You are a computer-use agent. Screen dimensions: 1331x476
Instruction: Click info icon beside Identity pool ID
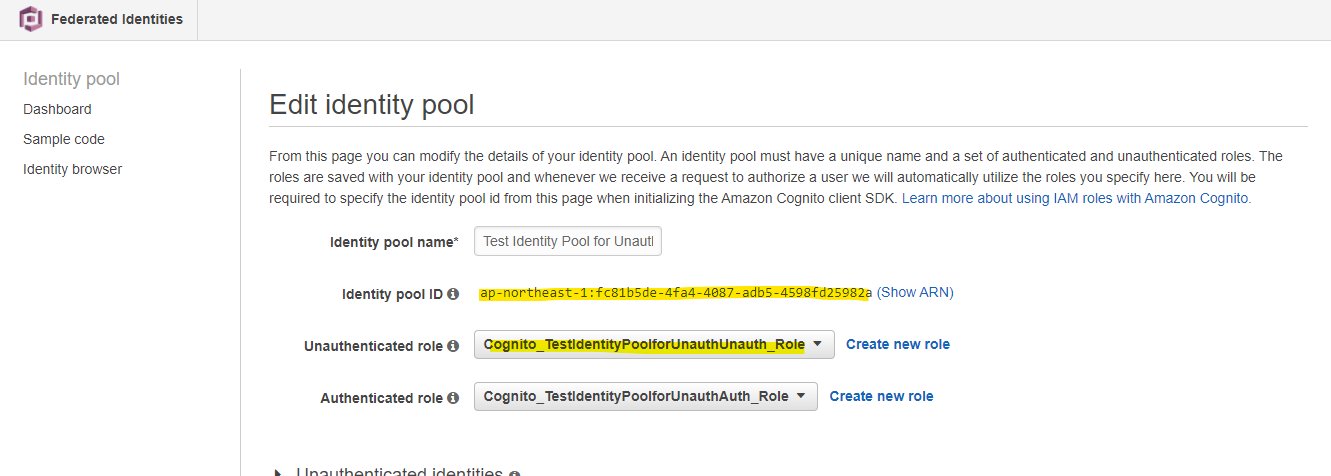453,294
